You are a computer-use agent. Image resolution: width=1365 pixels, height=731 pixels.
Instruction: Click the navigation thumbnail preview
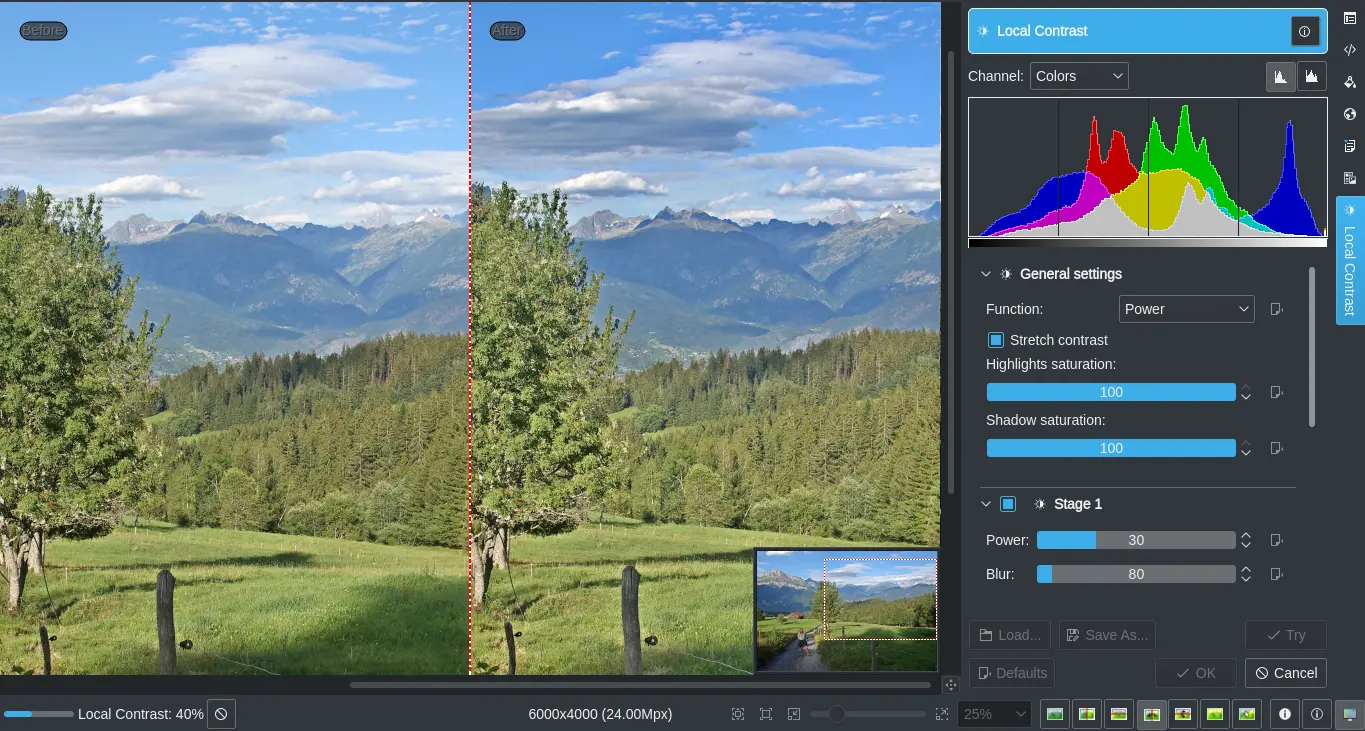tap(847, 608)
